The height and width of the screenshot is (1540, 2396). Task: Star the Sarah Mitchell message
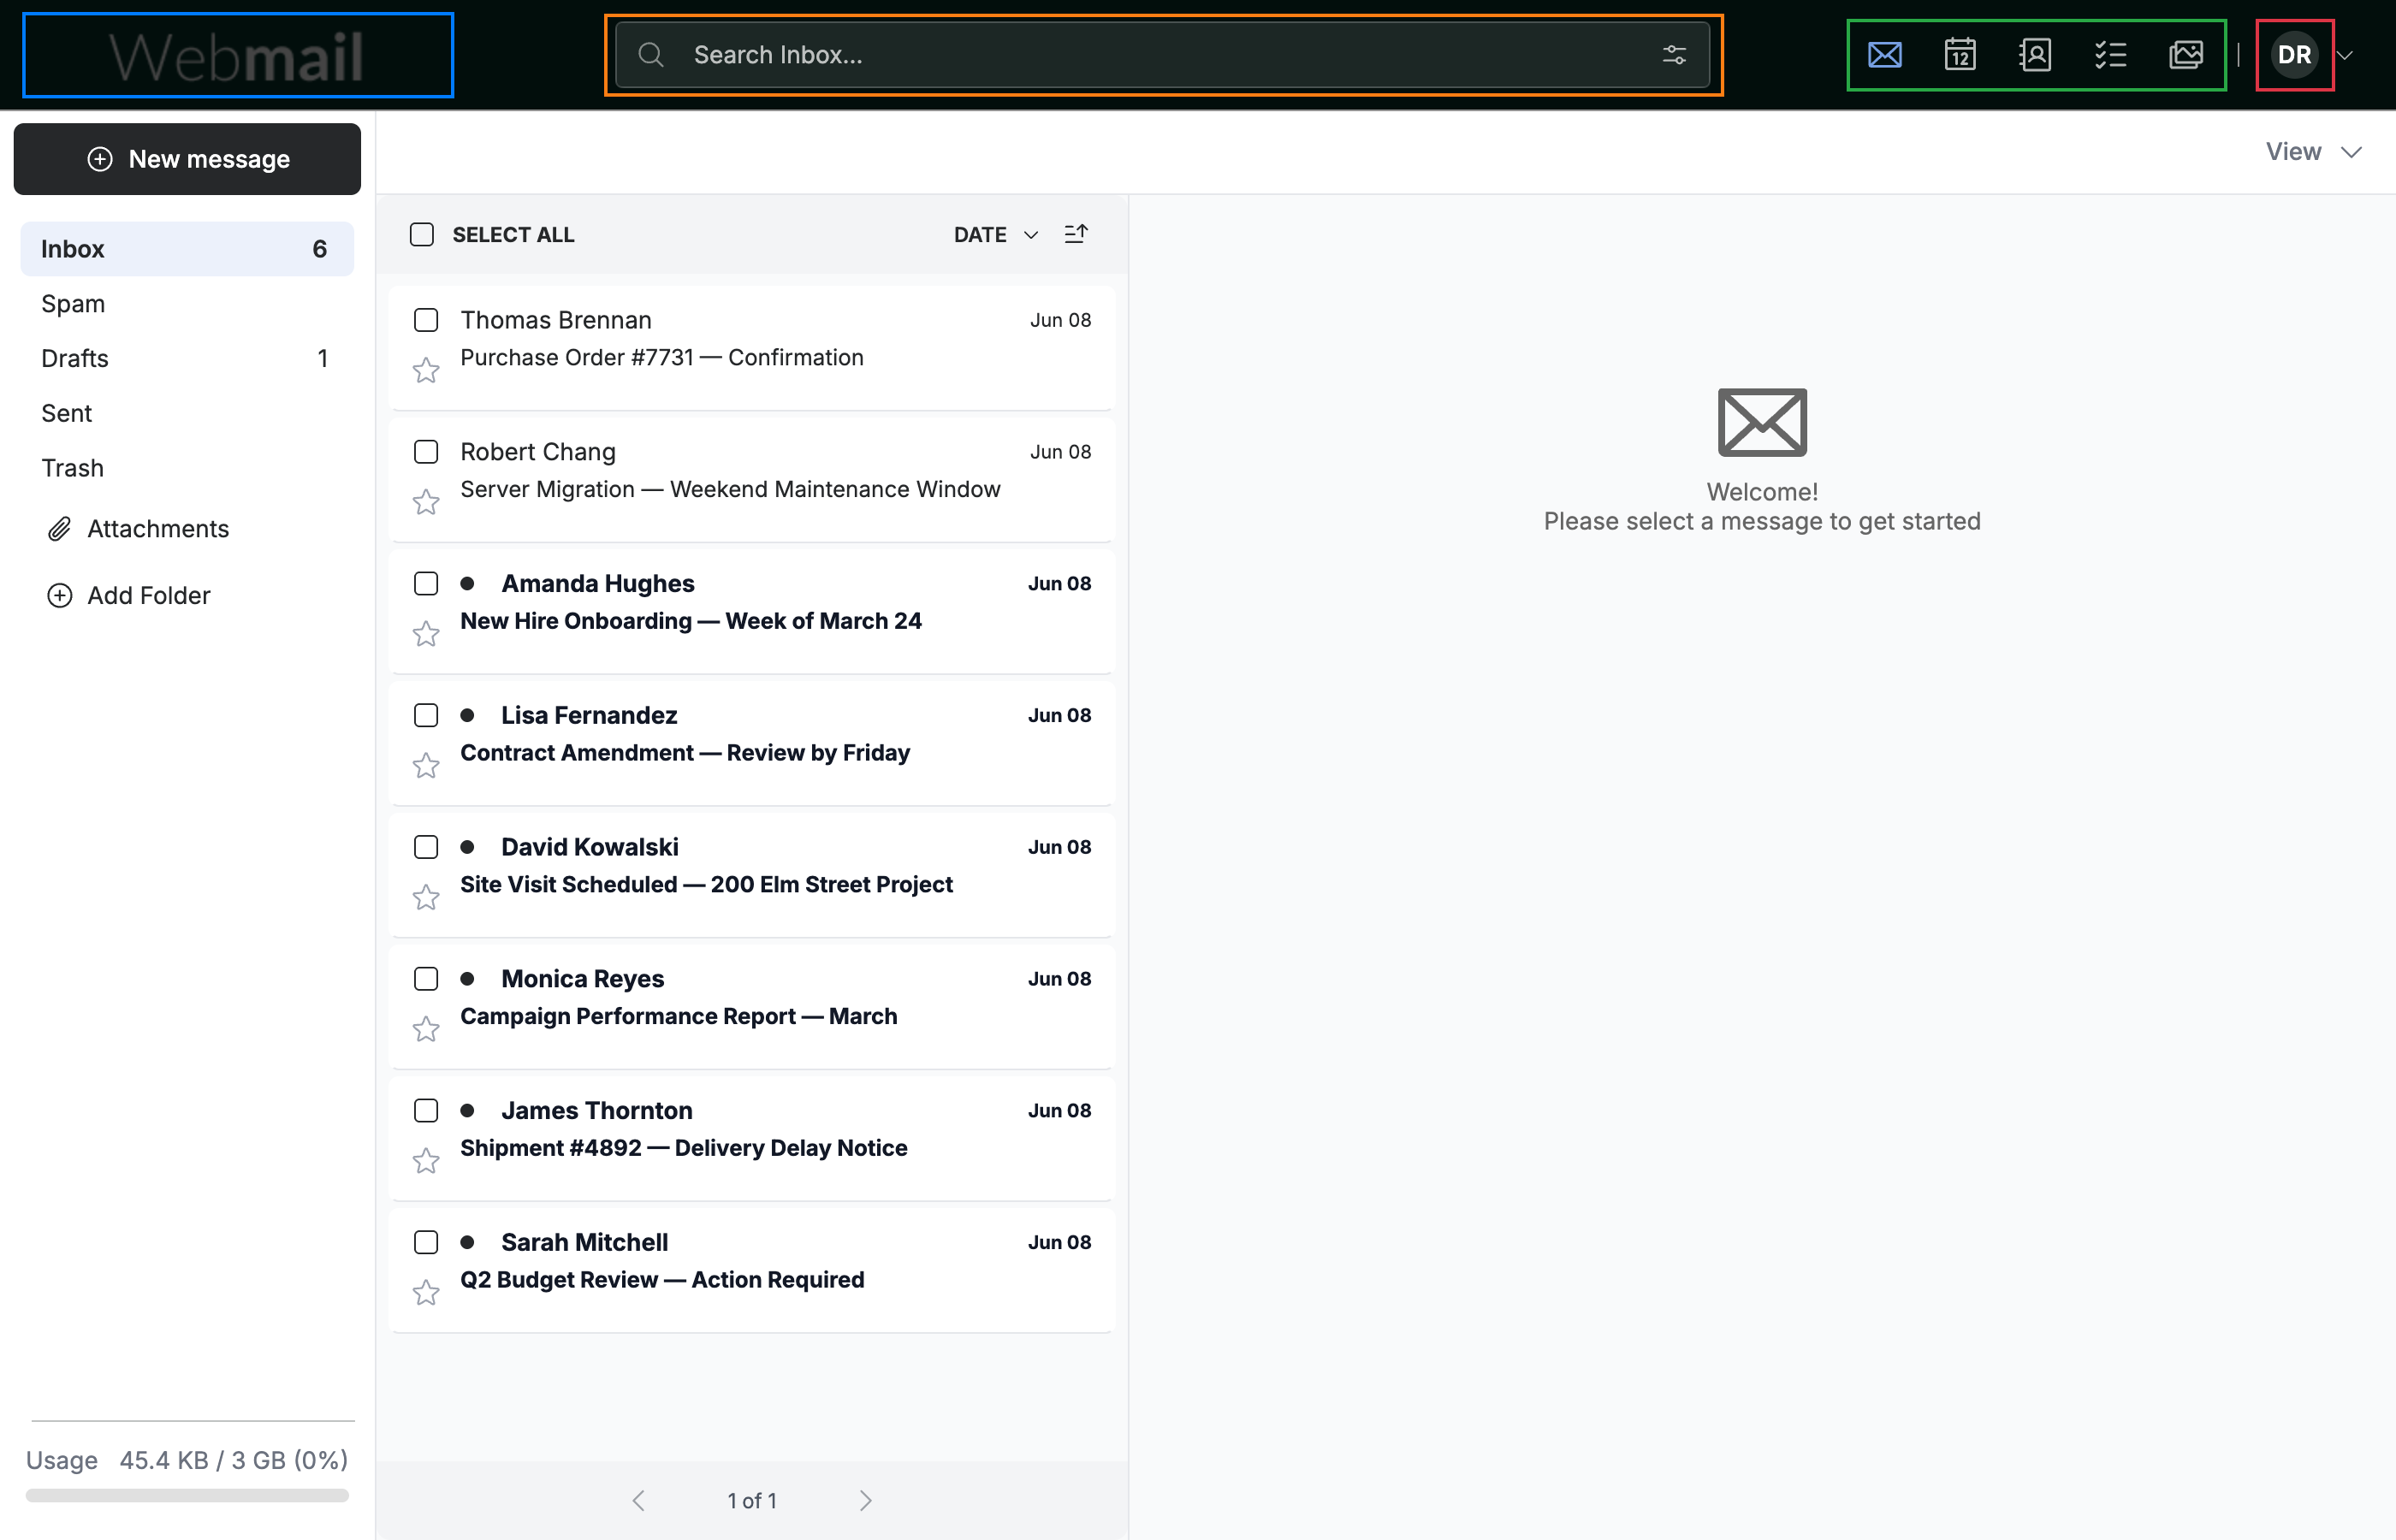point(426,1293)
